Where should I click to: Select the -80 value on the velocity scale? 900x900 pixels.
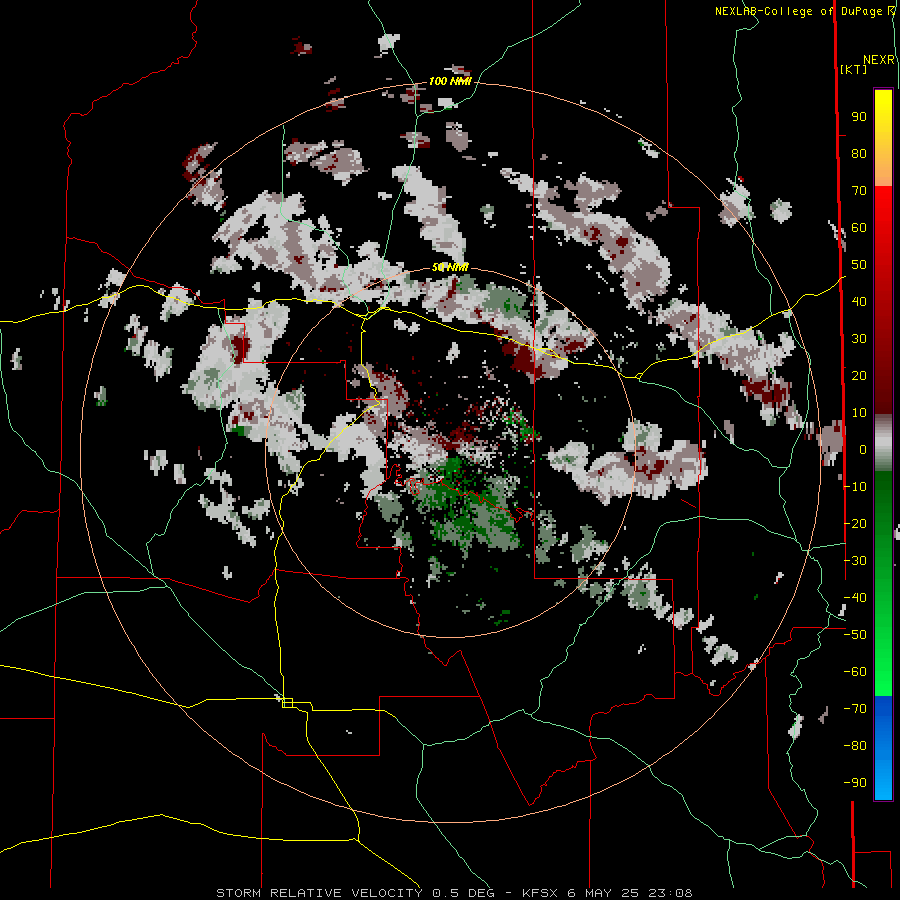[x=855, y=746]
